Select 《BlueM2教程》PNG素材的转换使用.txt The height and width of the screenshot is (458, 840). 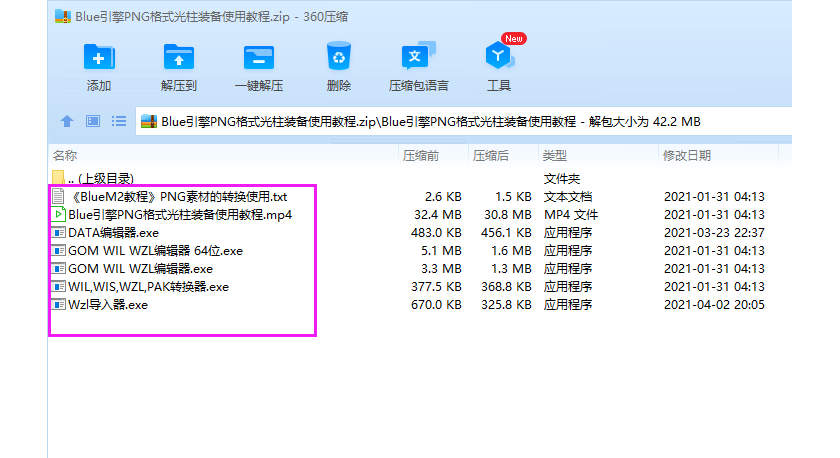(x=178, y=197)
